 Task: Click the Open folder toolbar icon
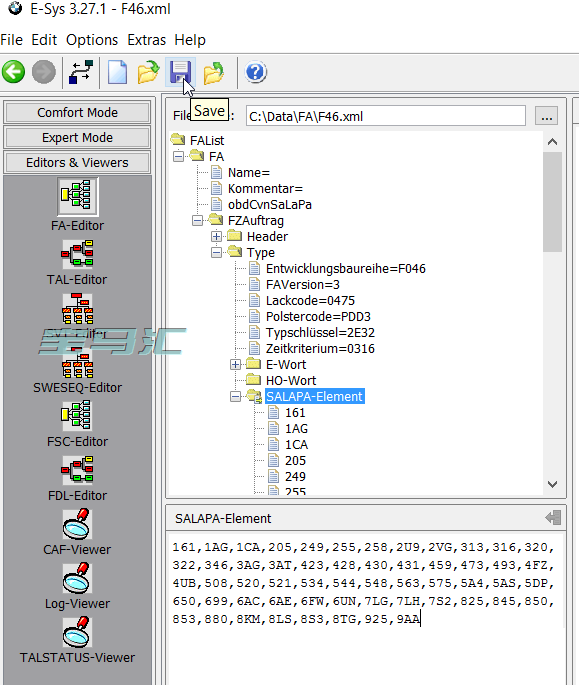pos(149,72)
